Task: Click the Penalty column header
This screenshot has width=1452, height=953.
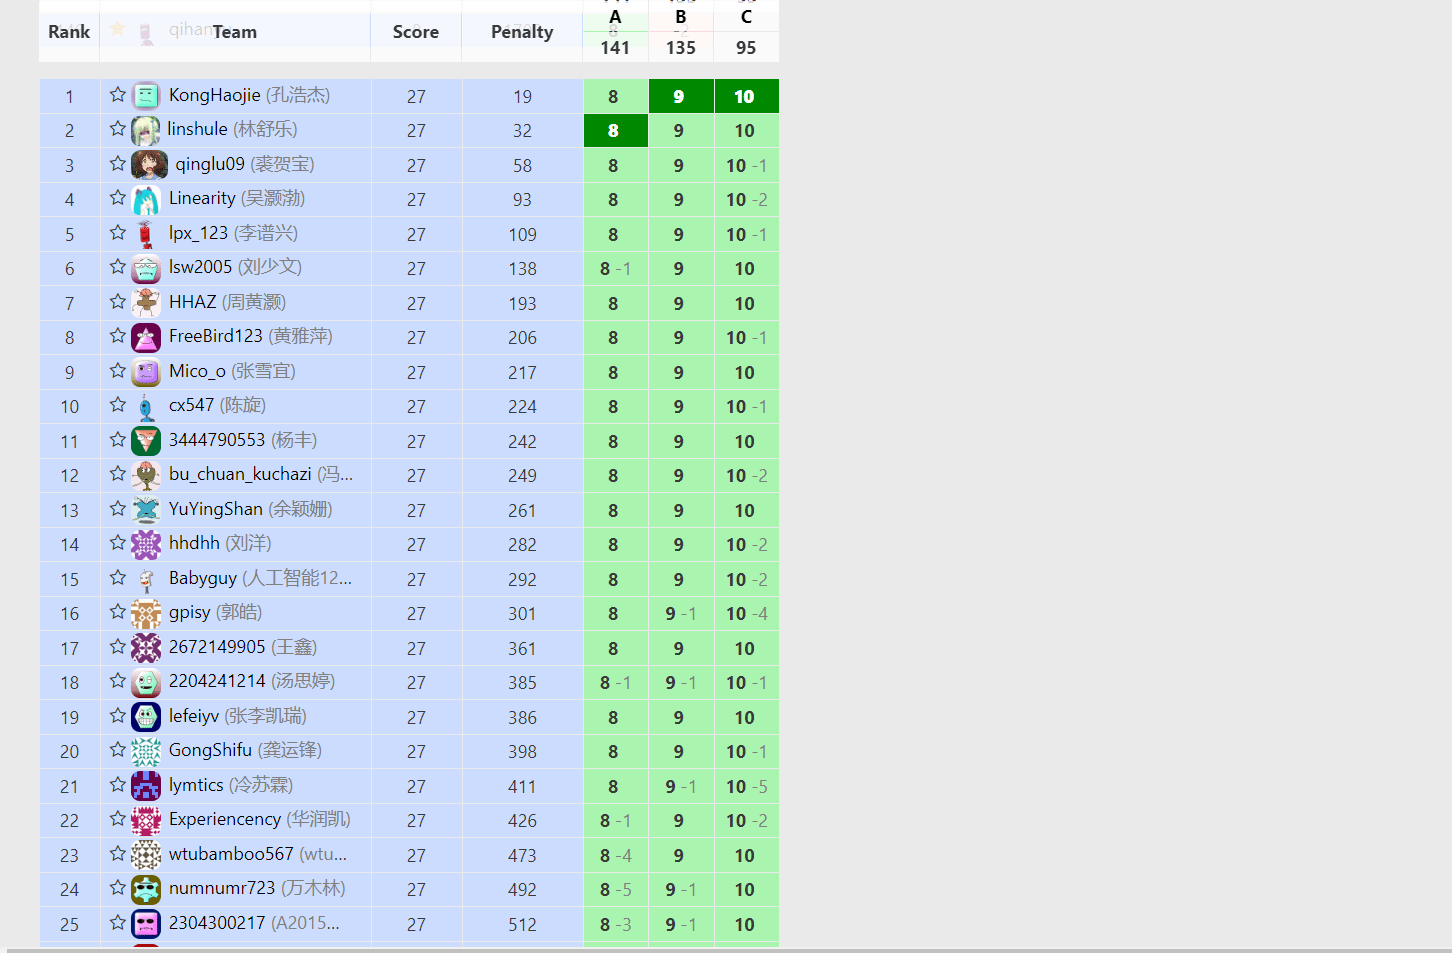Action: (521, 32)
